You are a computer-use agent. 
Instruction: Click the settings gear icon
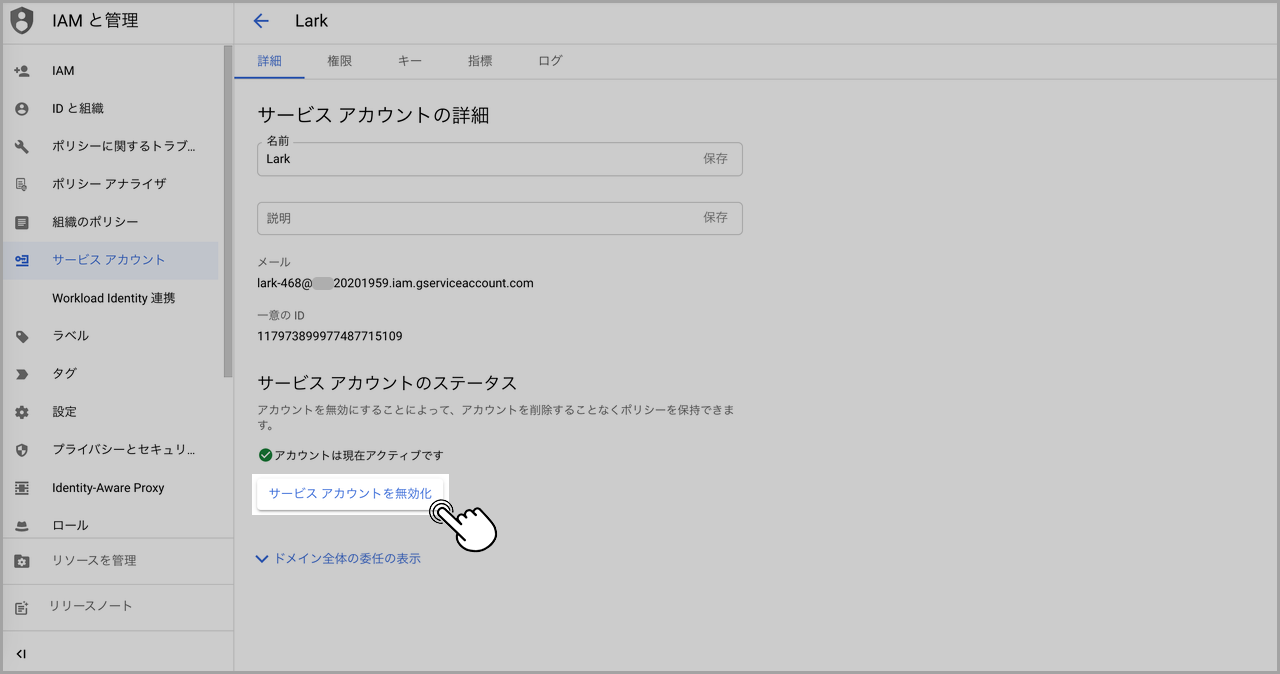pos(21,412)
